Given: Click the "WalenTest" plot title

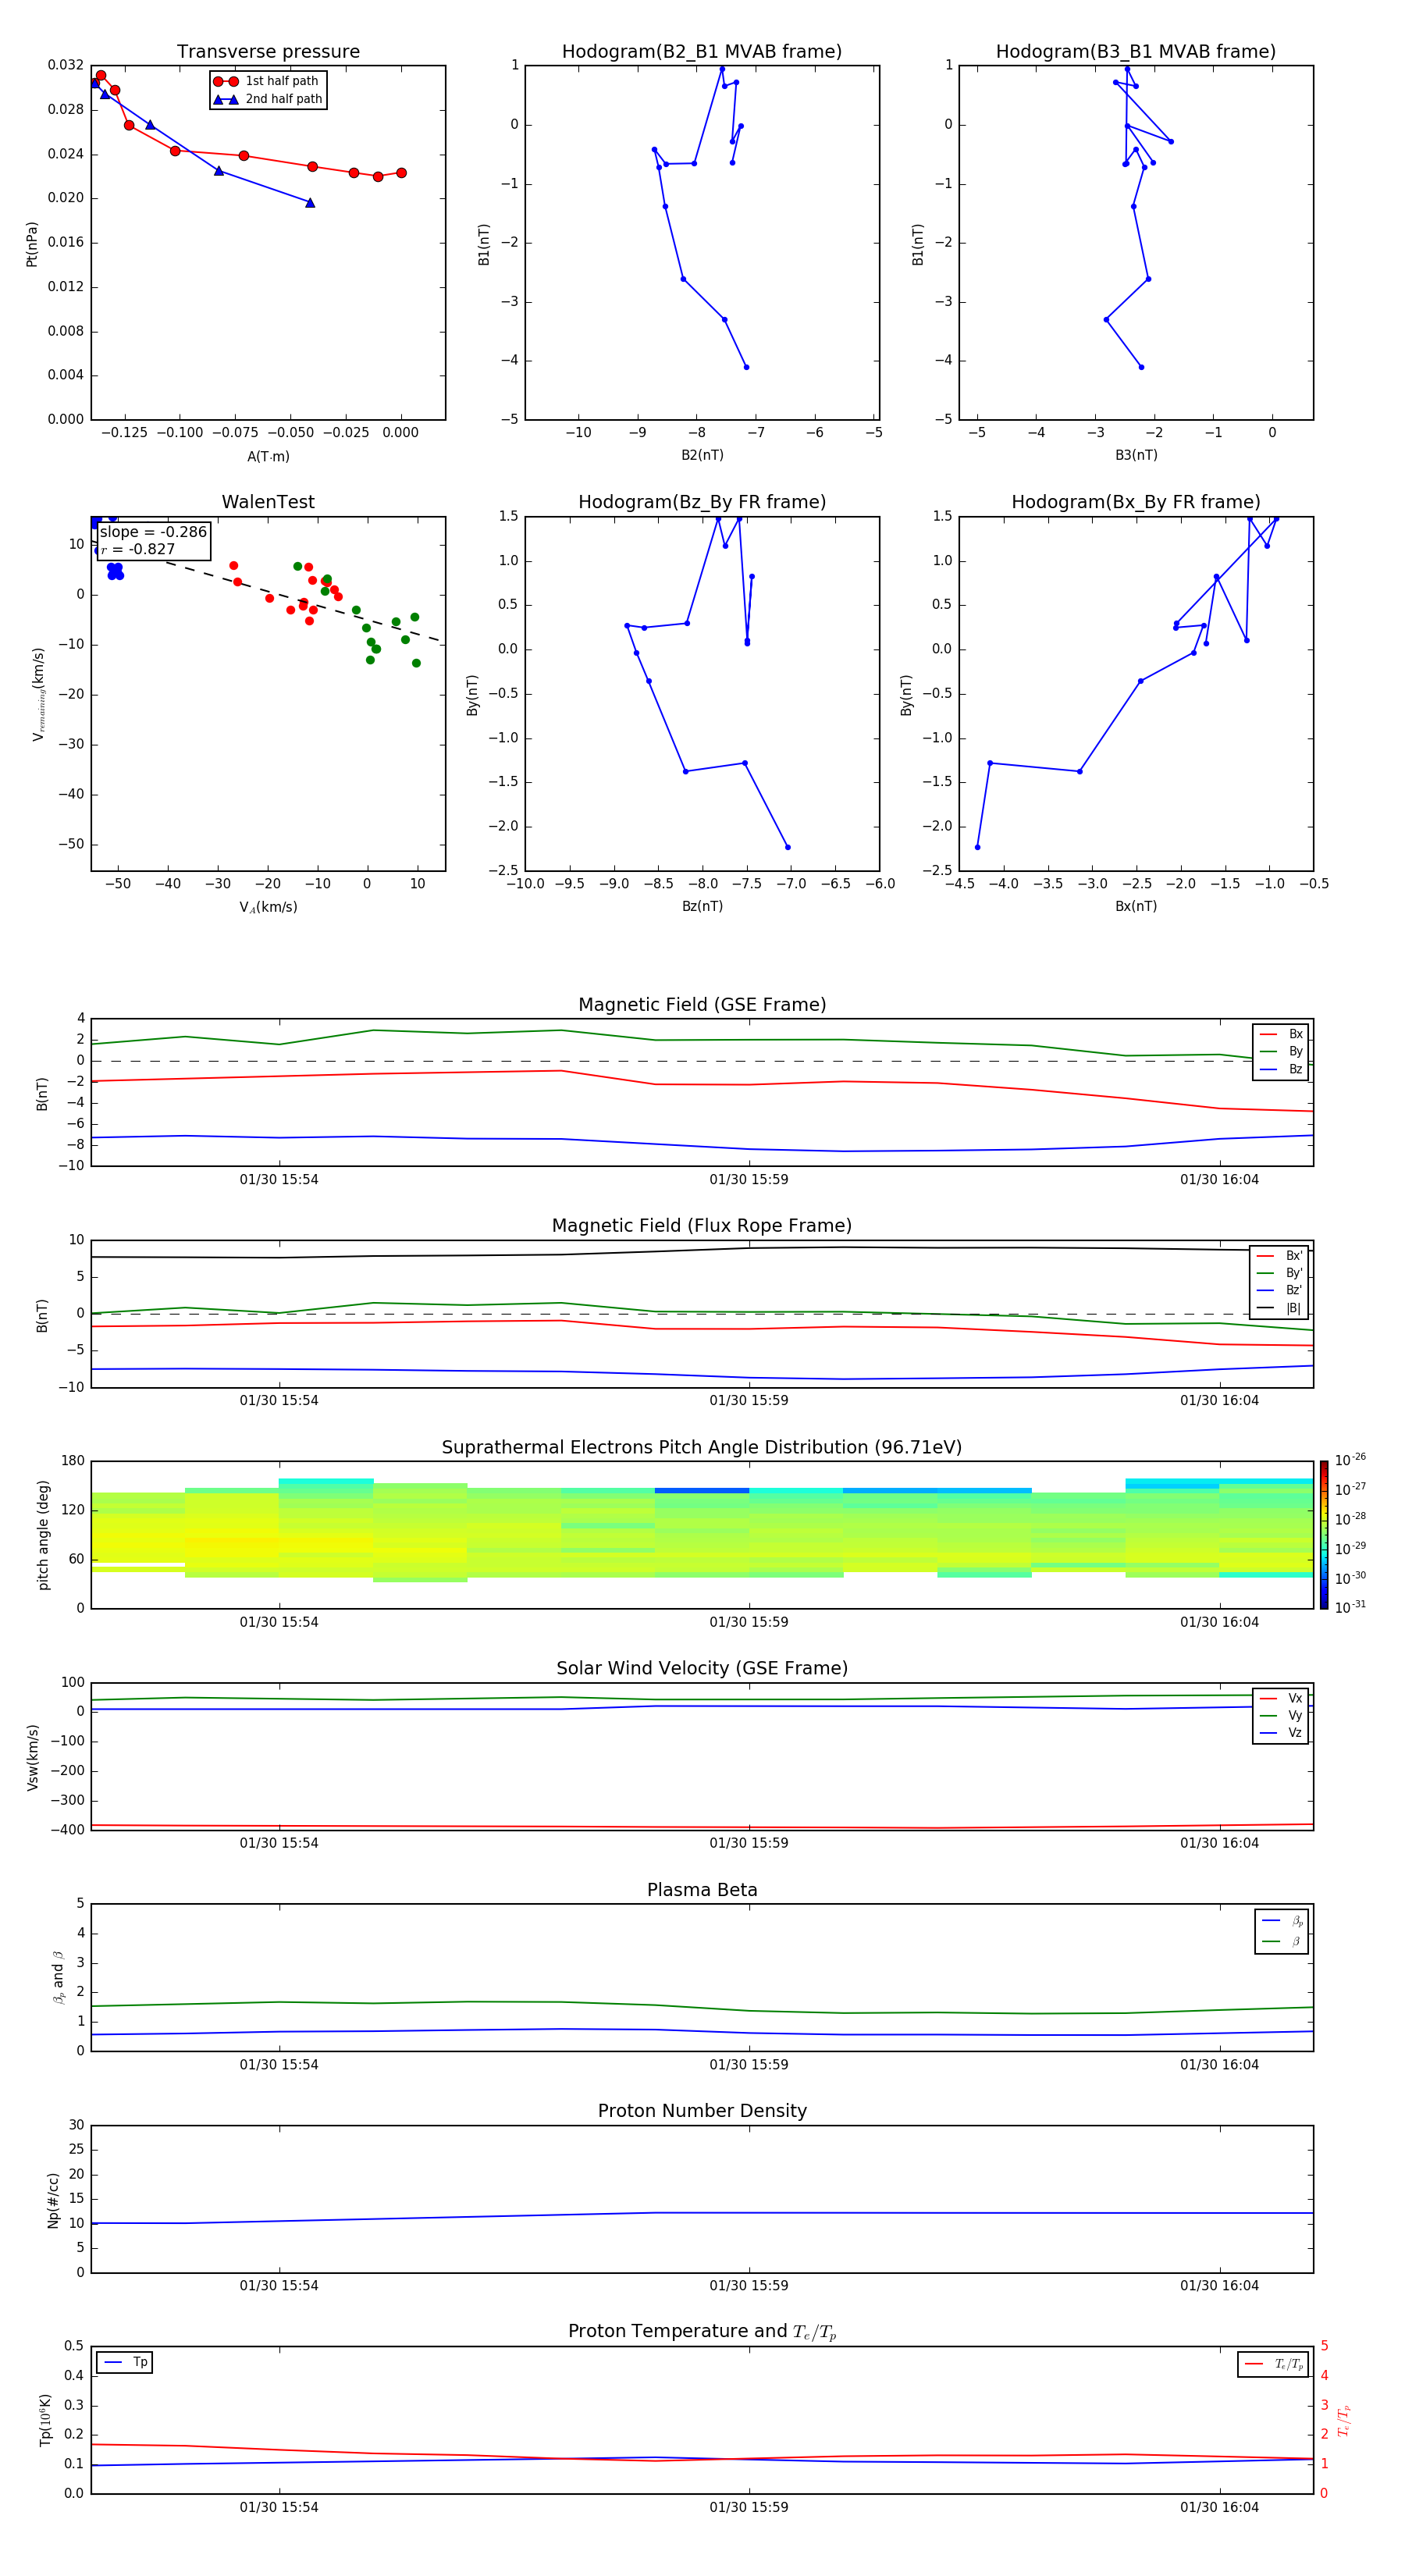Looking at the screenshot, I should pos(268,502).
